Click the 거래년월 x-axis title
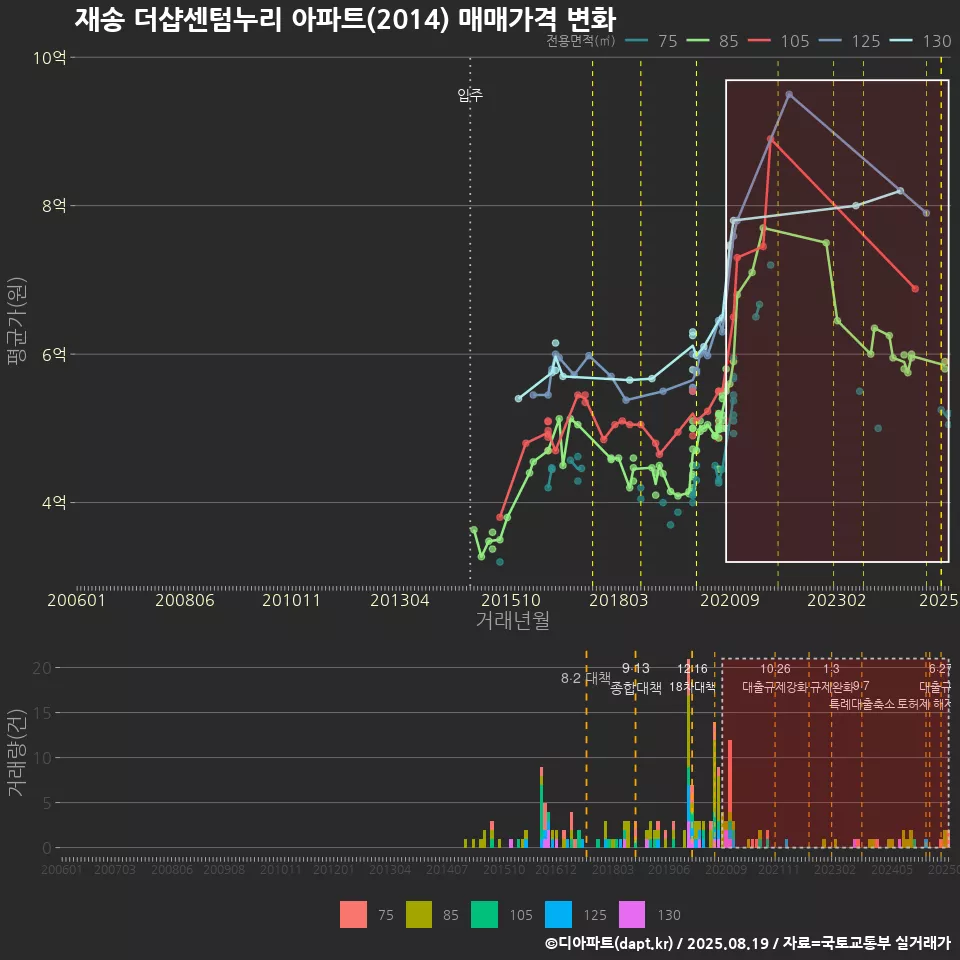 (x=512, y=620)
